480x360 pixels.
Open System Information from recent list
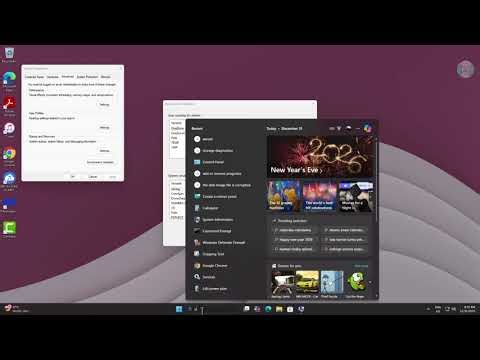click(226, 220)
